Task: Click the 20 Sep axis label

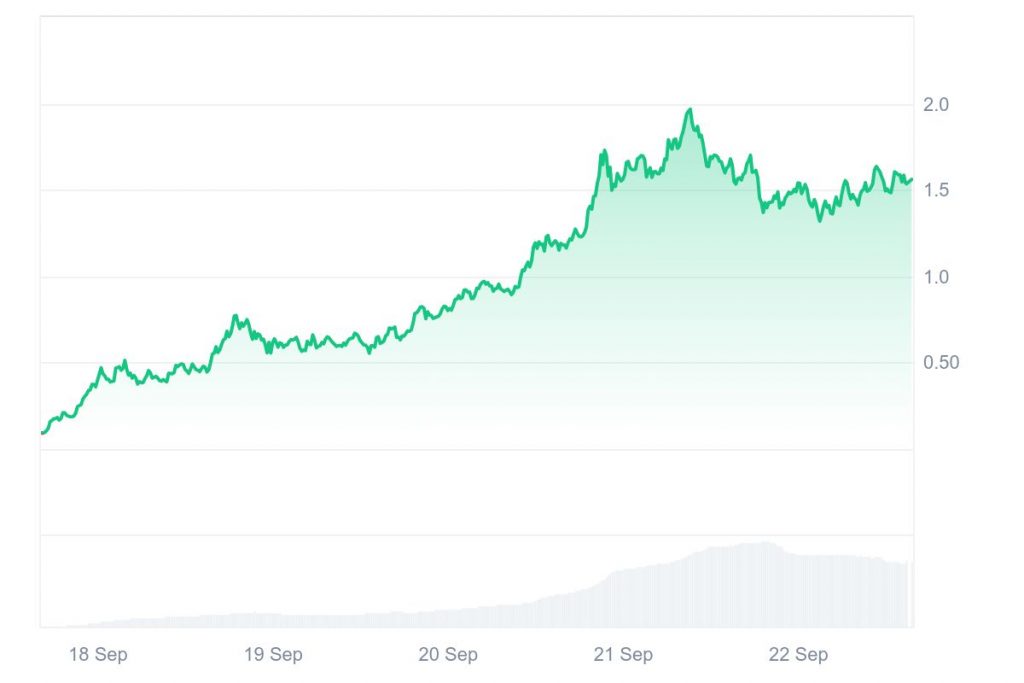Action: [447, 655]
